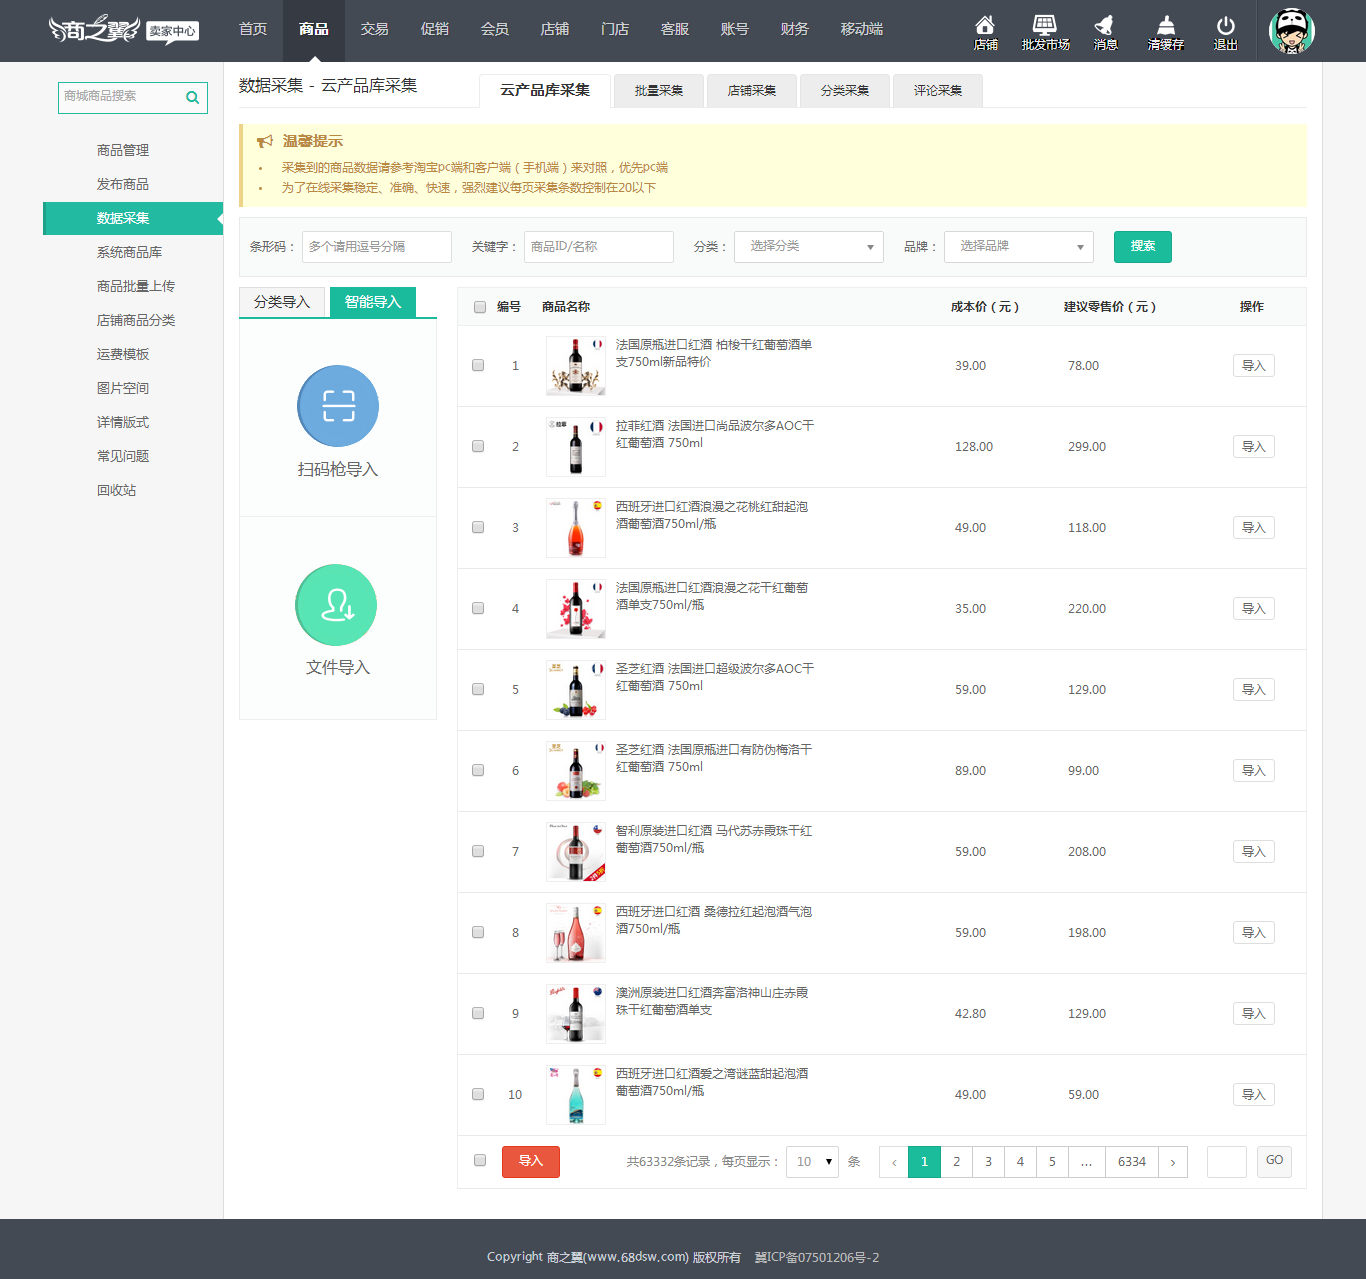The image size is (1366, 1279).
Task: Click the 清缓存 clear cache icon
Action: 1165,32
